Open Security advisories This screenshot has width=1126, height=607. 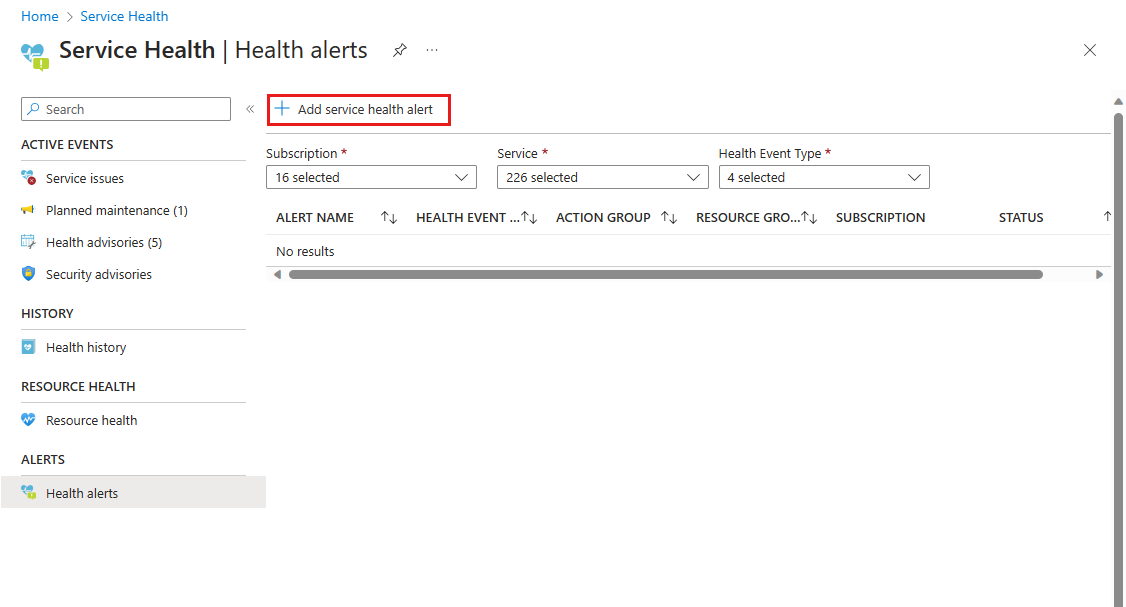(x=99, y=274)
